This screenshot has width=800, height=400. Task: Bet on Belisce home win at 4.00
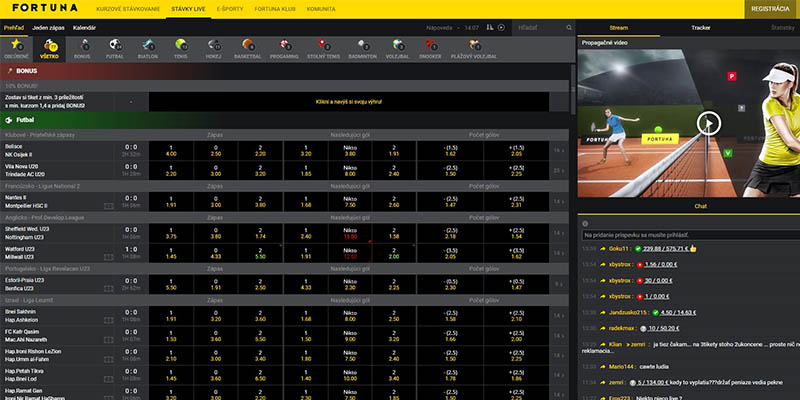(x=171, y=151)
